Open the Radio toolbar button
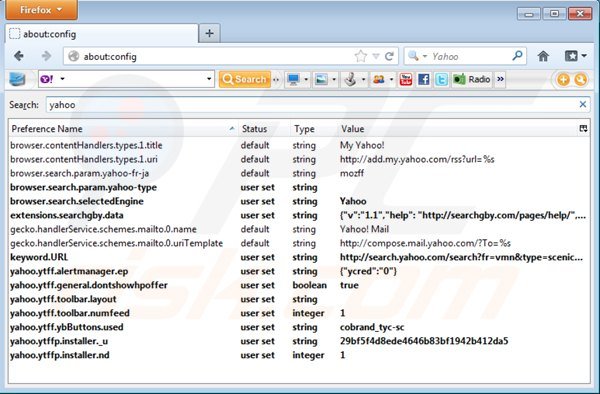The width and height of the screenshot is (600, 394). (x=471, y=80)
